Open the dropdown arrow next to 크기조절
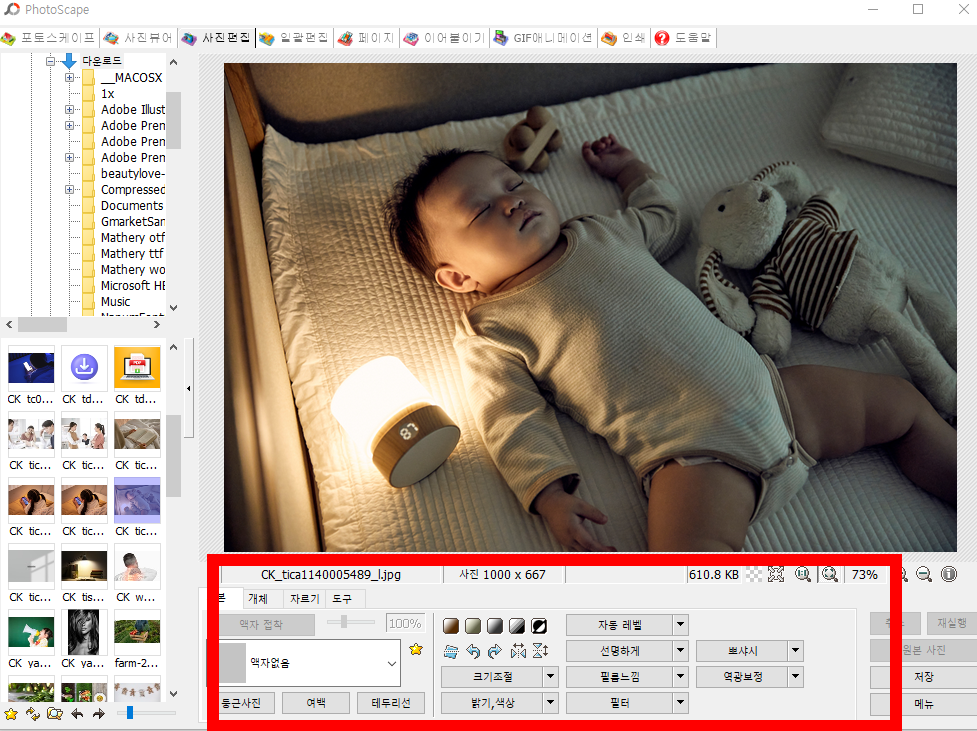Image resolution: width=977 pixels, height=731 pixels. [551, 677]
